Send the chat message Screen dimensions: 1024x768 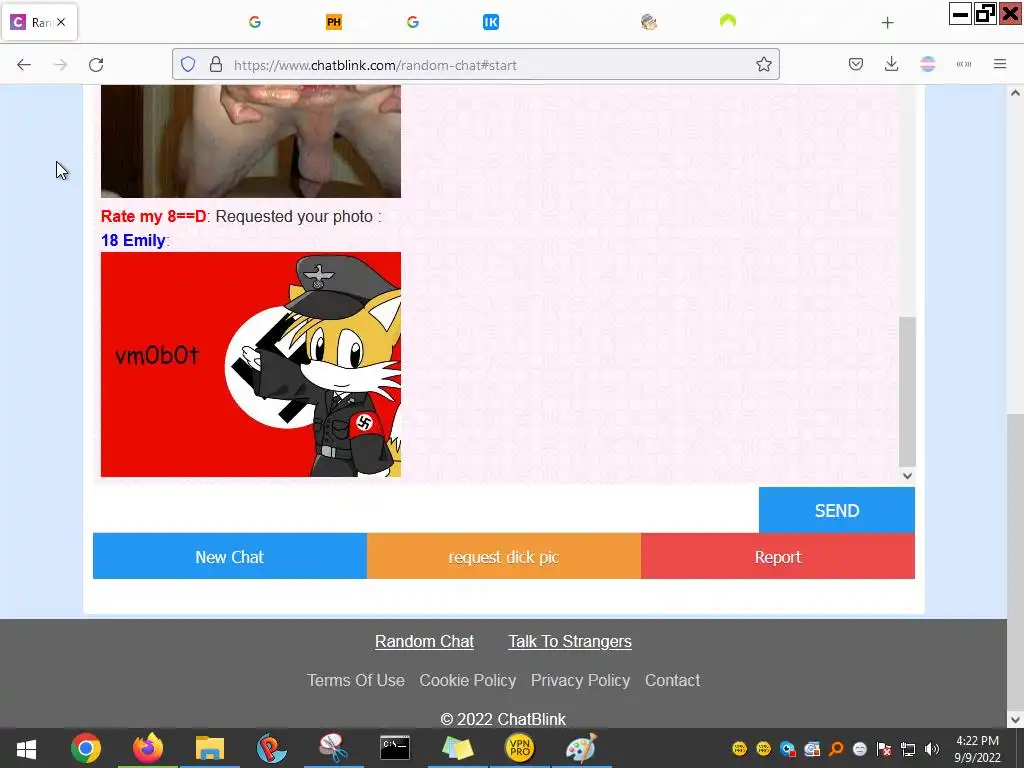point(837,510)
